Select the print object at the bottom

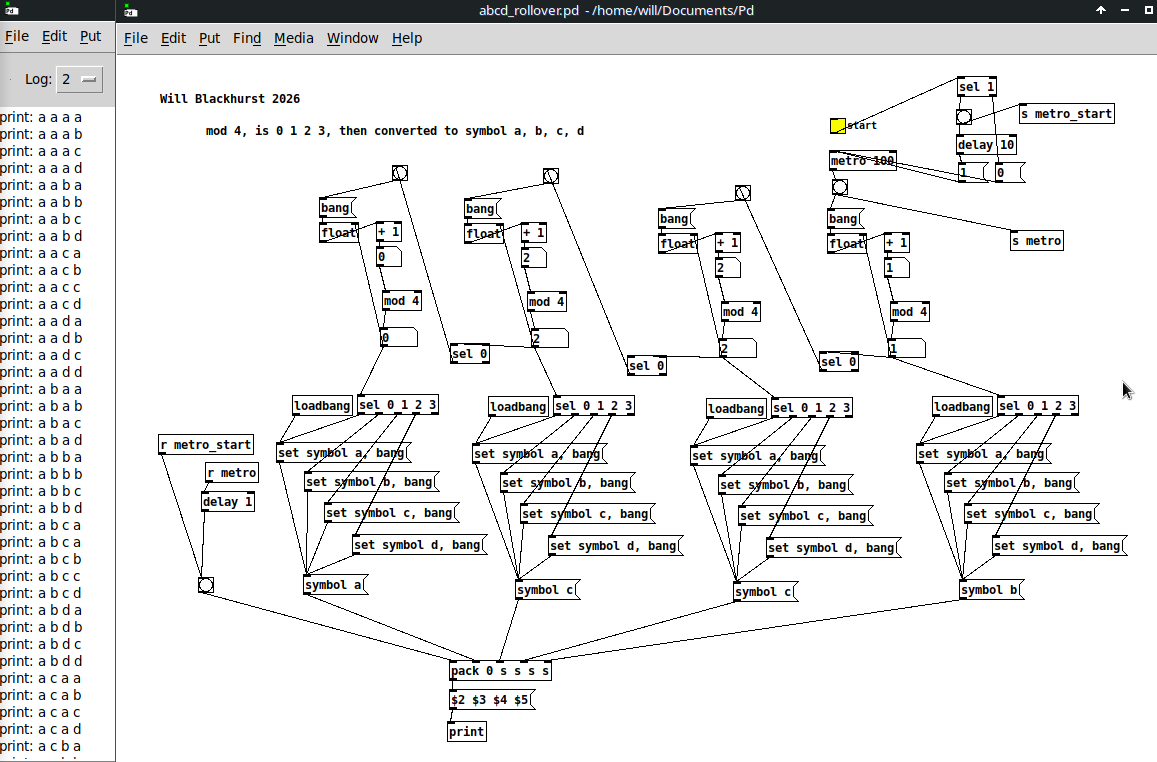click(466, 731)
